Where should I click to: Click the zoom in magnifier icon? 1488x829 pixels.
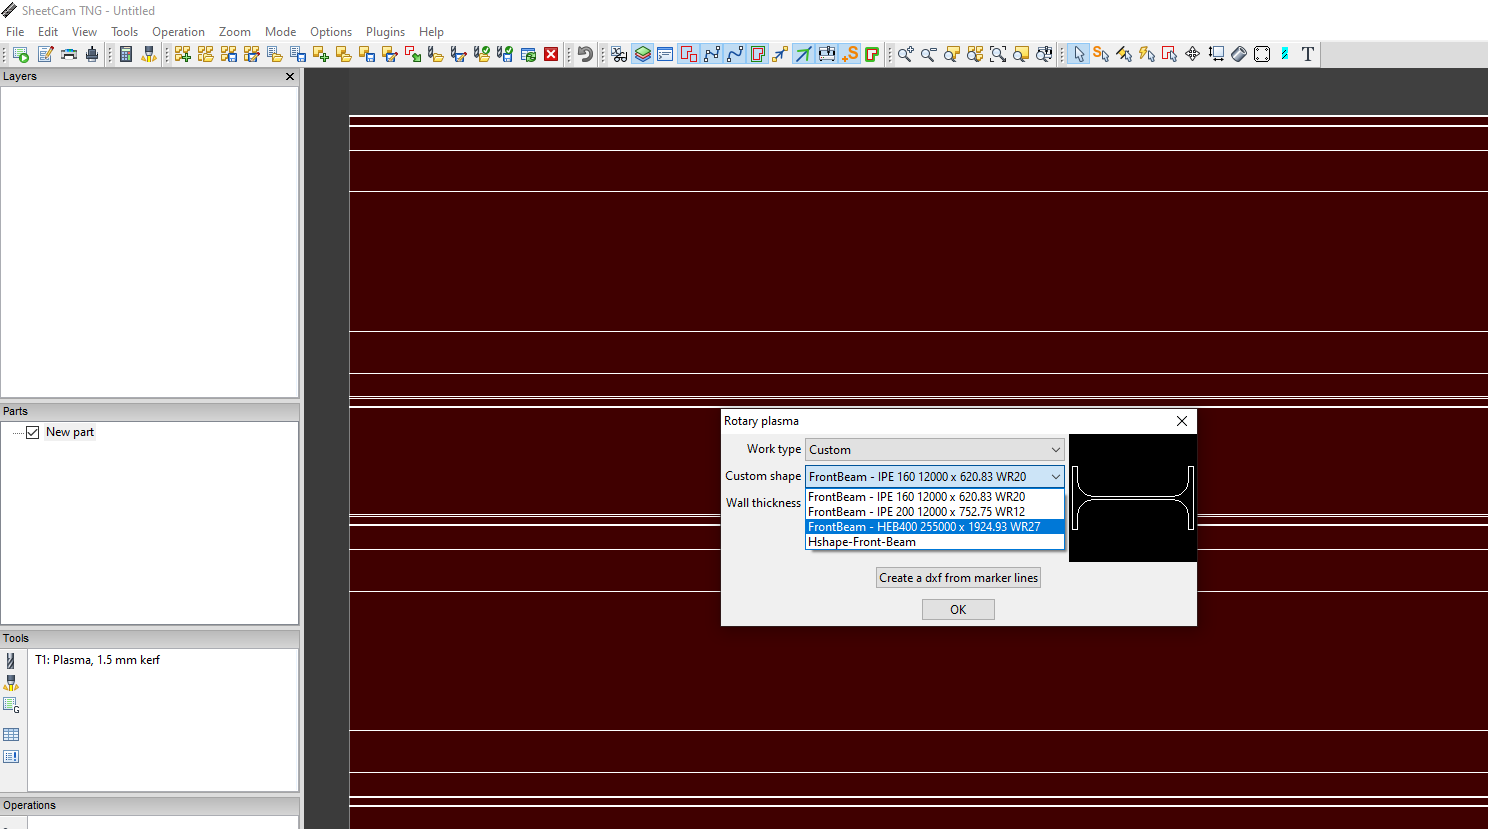(x=905, y=54)
